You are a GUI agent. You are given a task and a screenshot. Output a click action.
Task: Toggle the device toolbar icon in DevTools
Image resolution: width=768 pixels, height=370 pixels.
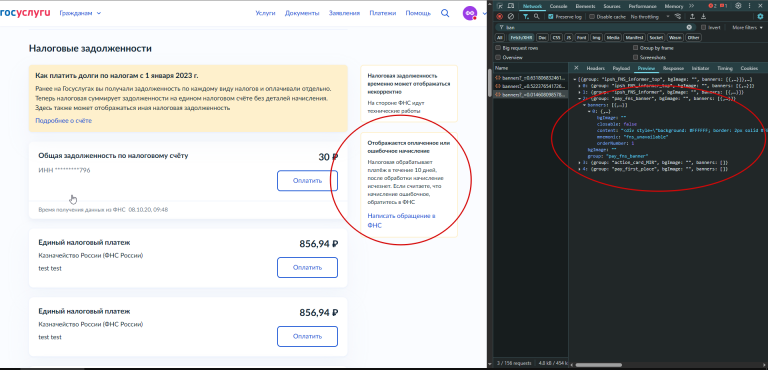click(510, 6)
